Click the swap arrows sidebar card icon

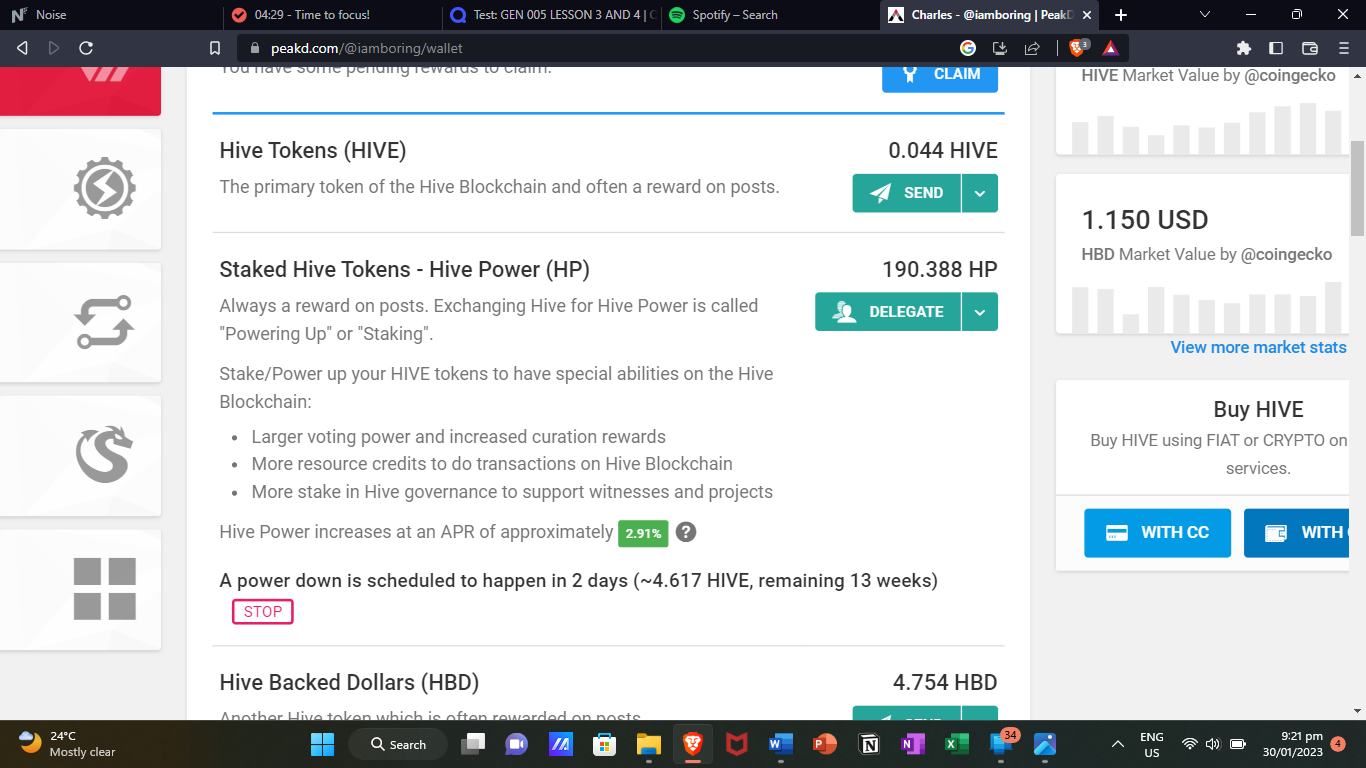pyautogui.click(x=105, y=322)
